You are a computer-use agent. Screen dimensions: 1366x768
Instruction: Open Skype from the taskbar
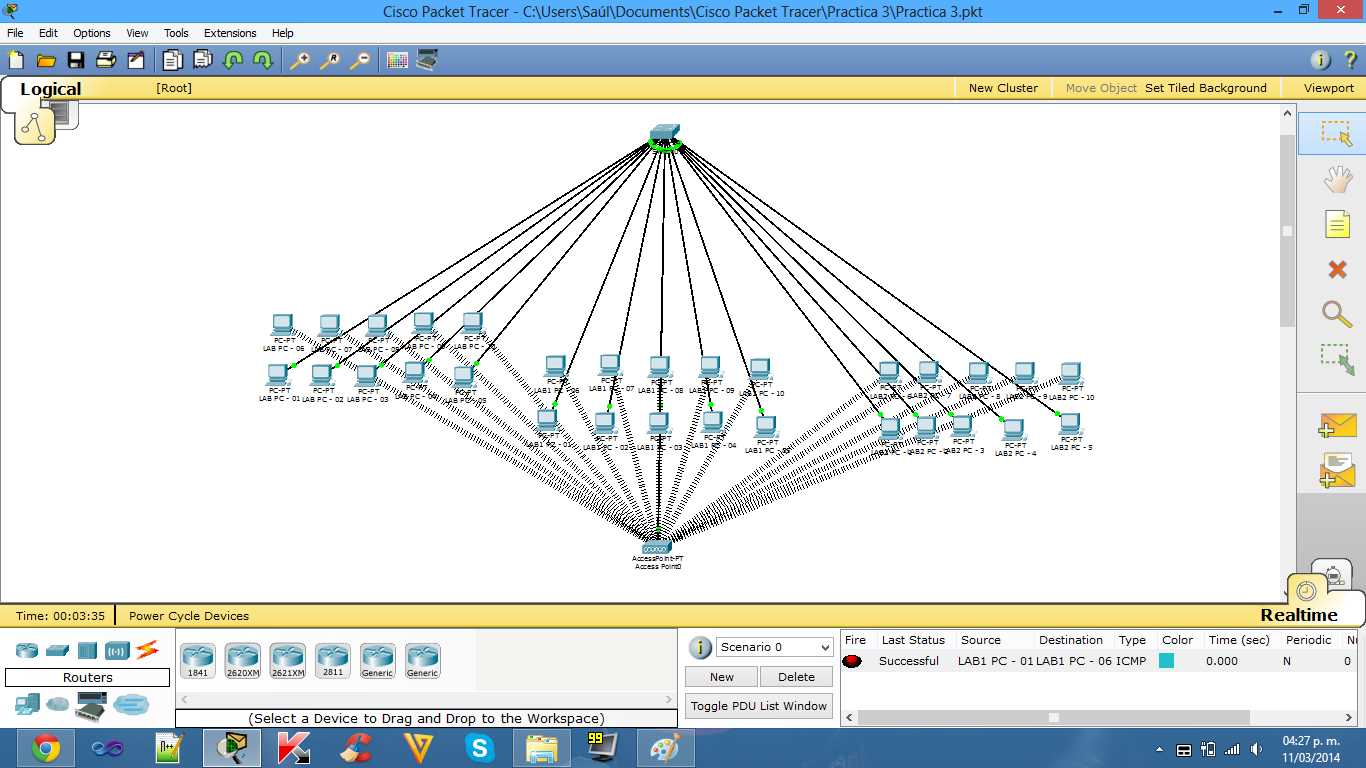tap(480, 747)
